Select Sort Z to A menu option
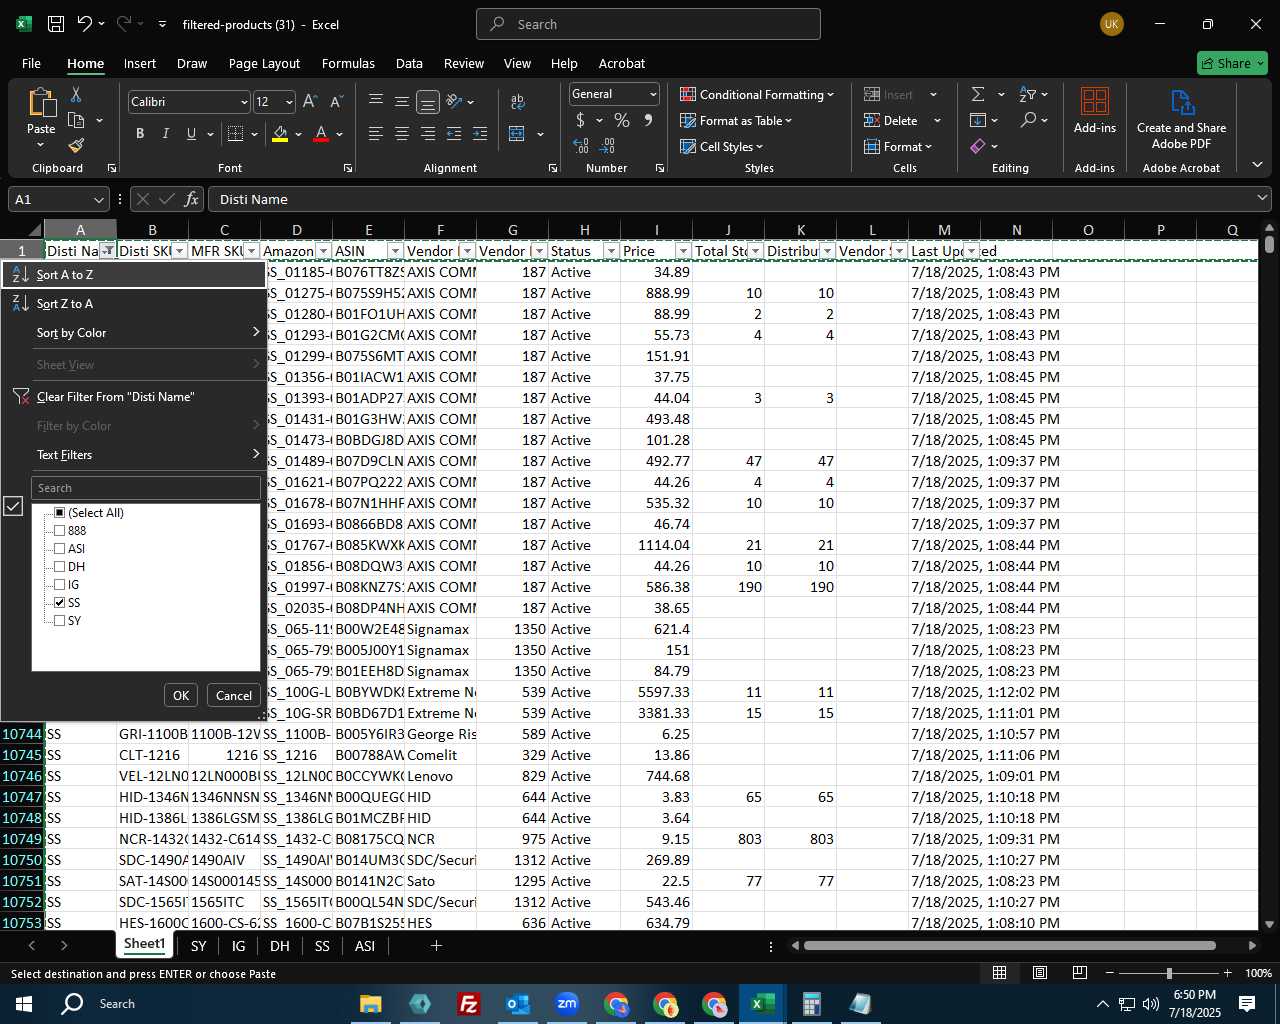The image size is (1280, 1024). (134, 303)
